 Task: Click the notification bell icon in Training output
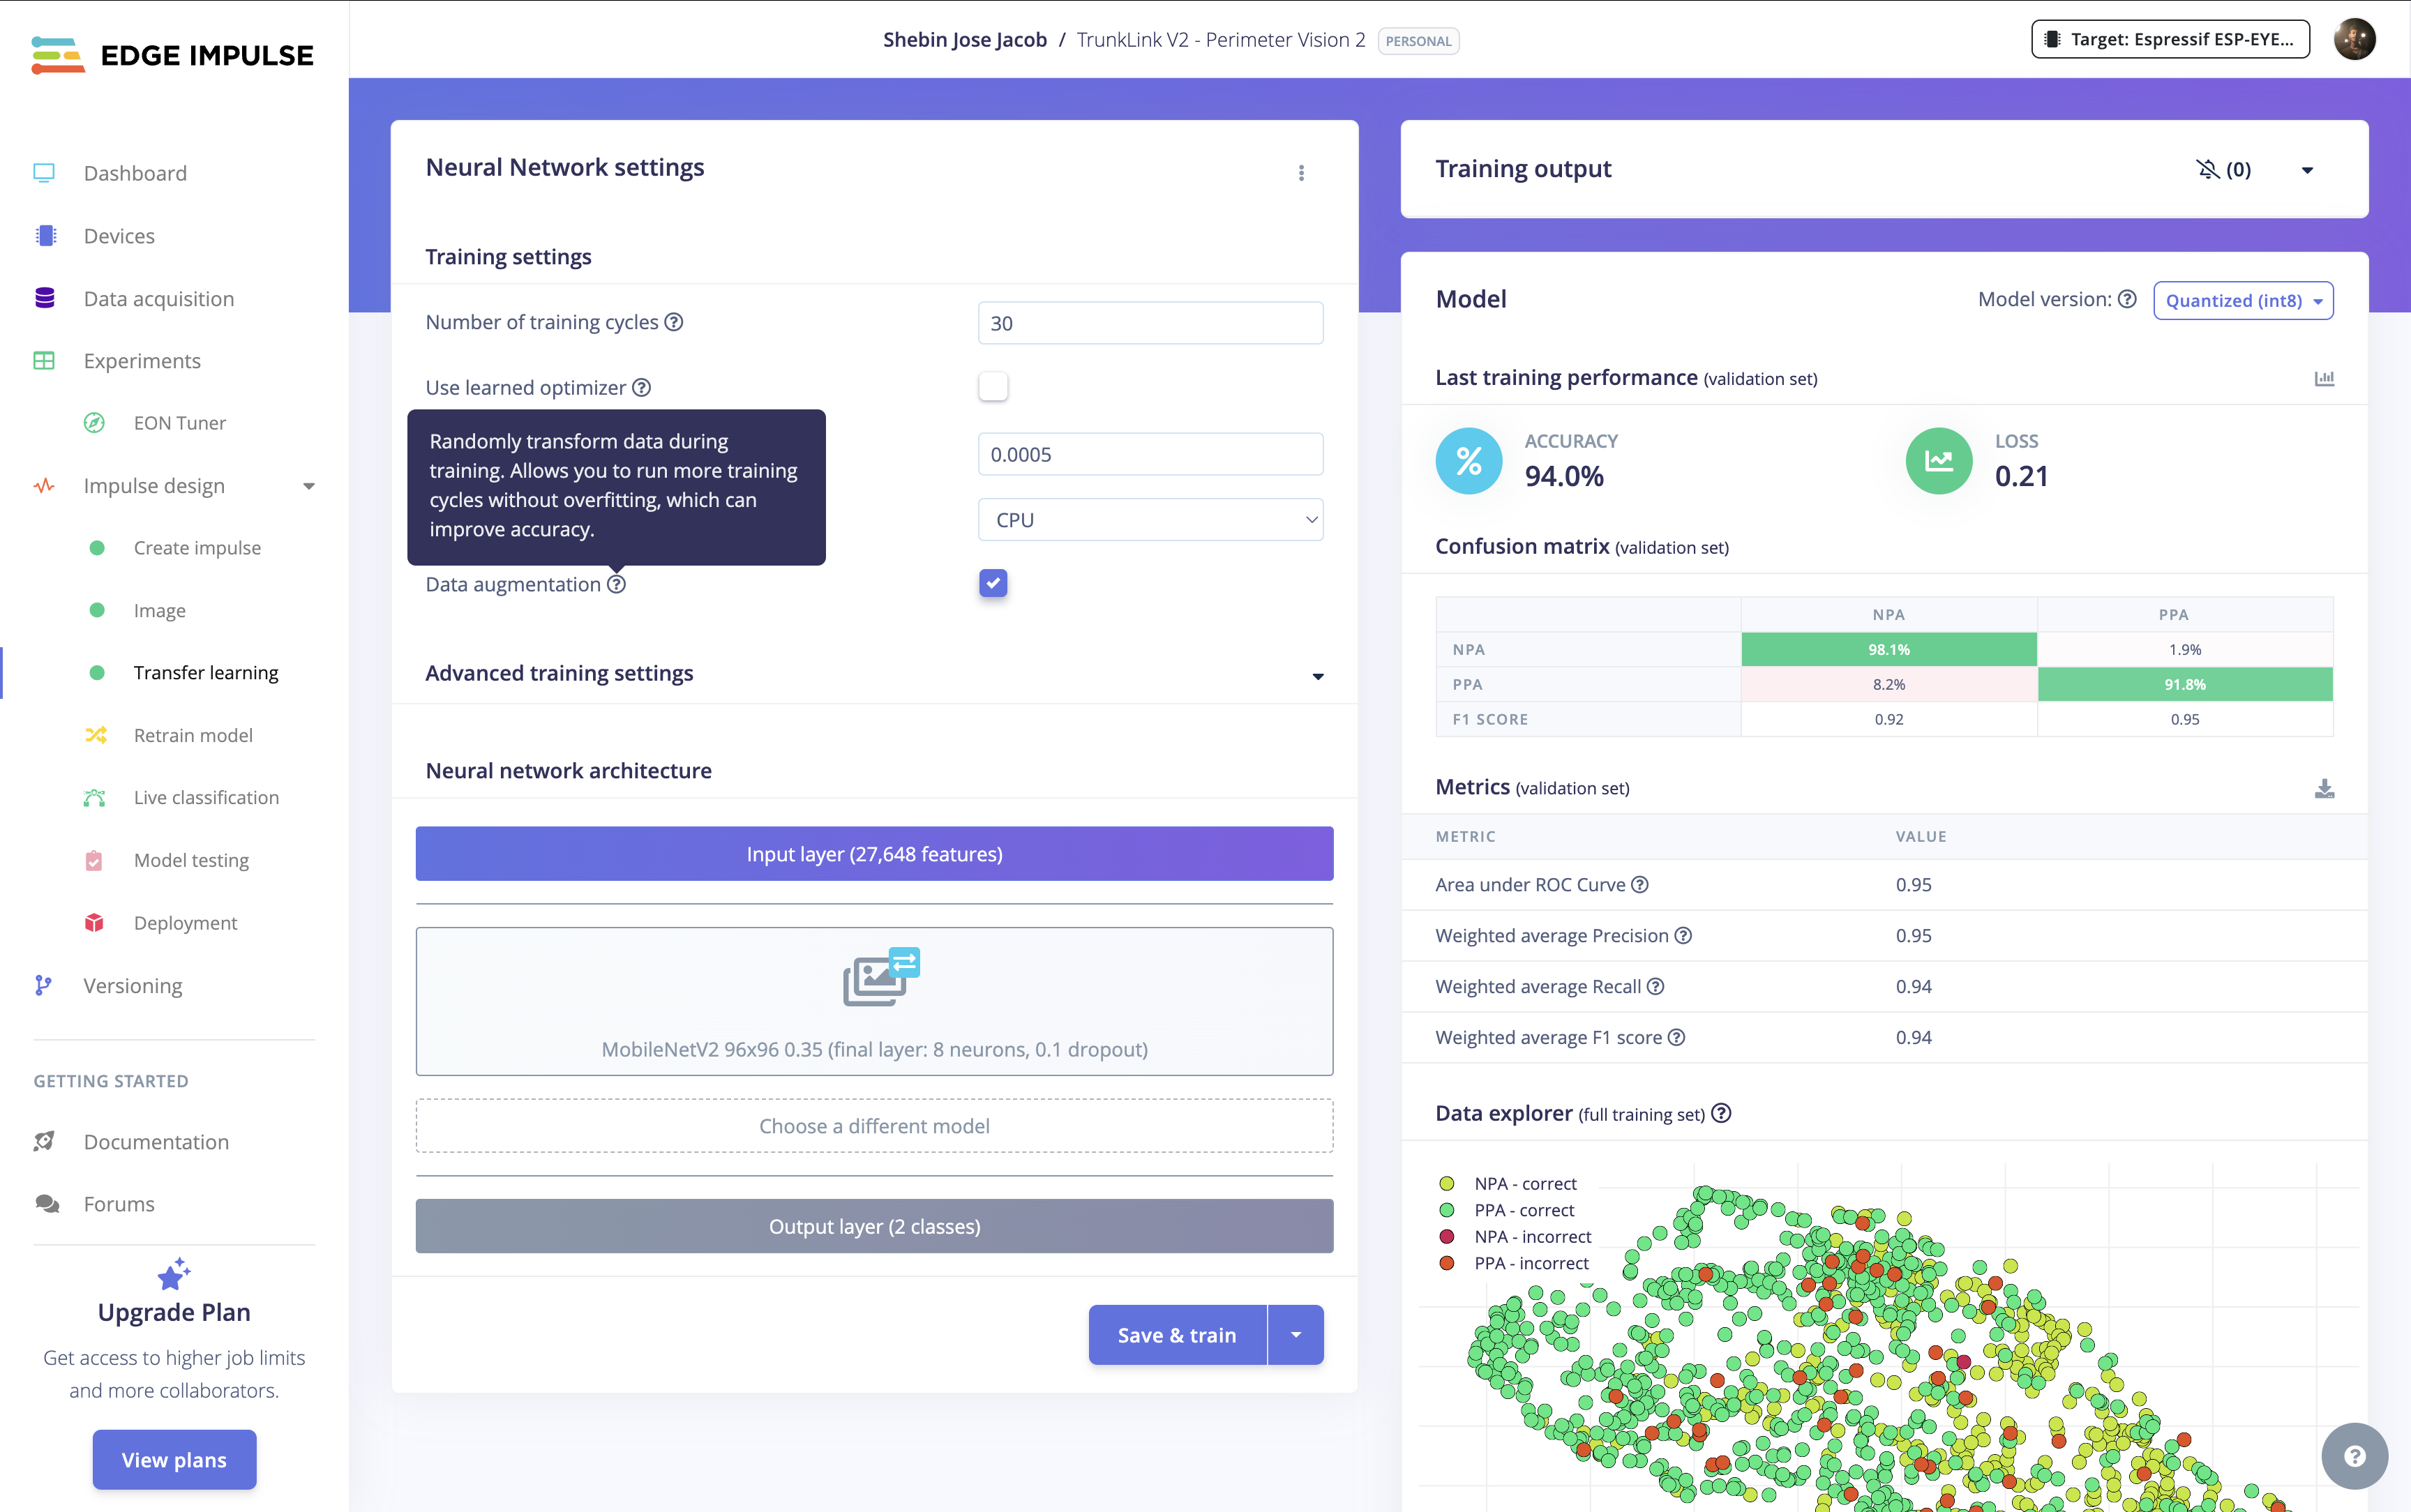(x=2207, y=169)
